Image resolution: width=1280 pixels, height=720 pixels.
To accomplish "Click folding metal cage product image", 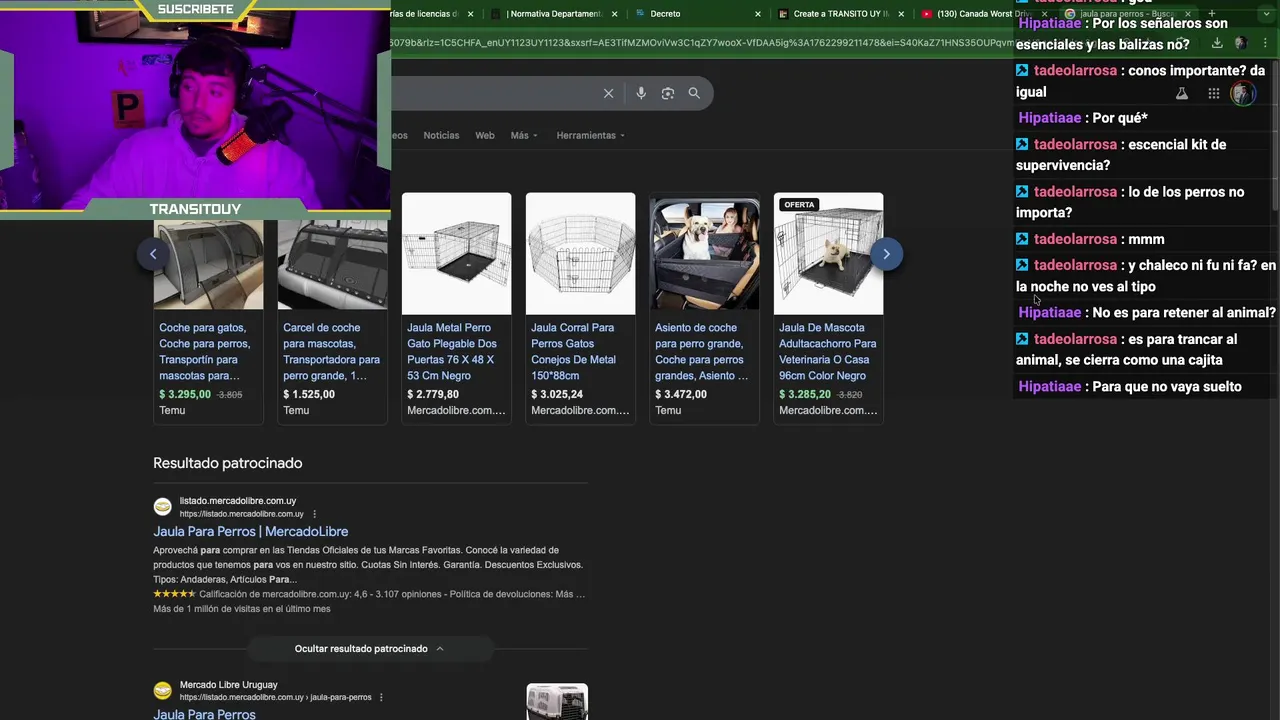I will 456,254.
